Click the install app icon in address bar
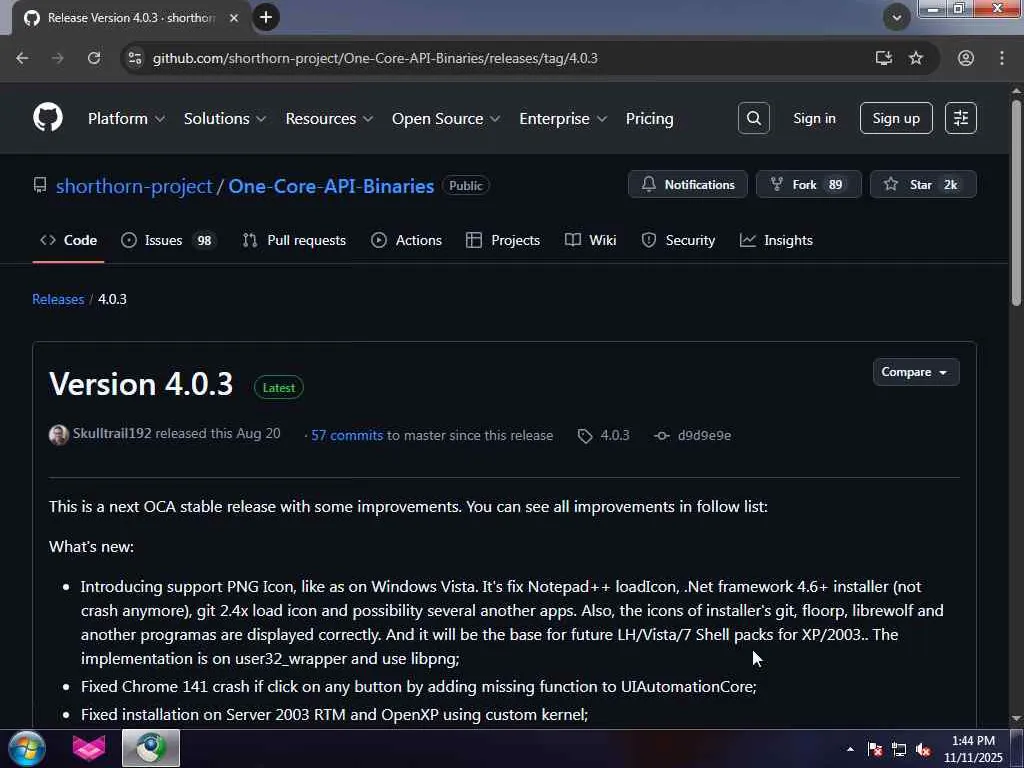Screen dimensions: 1024x768 click(884, 58)
